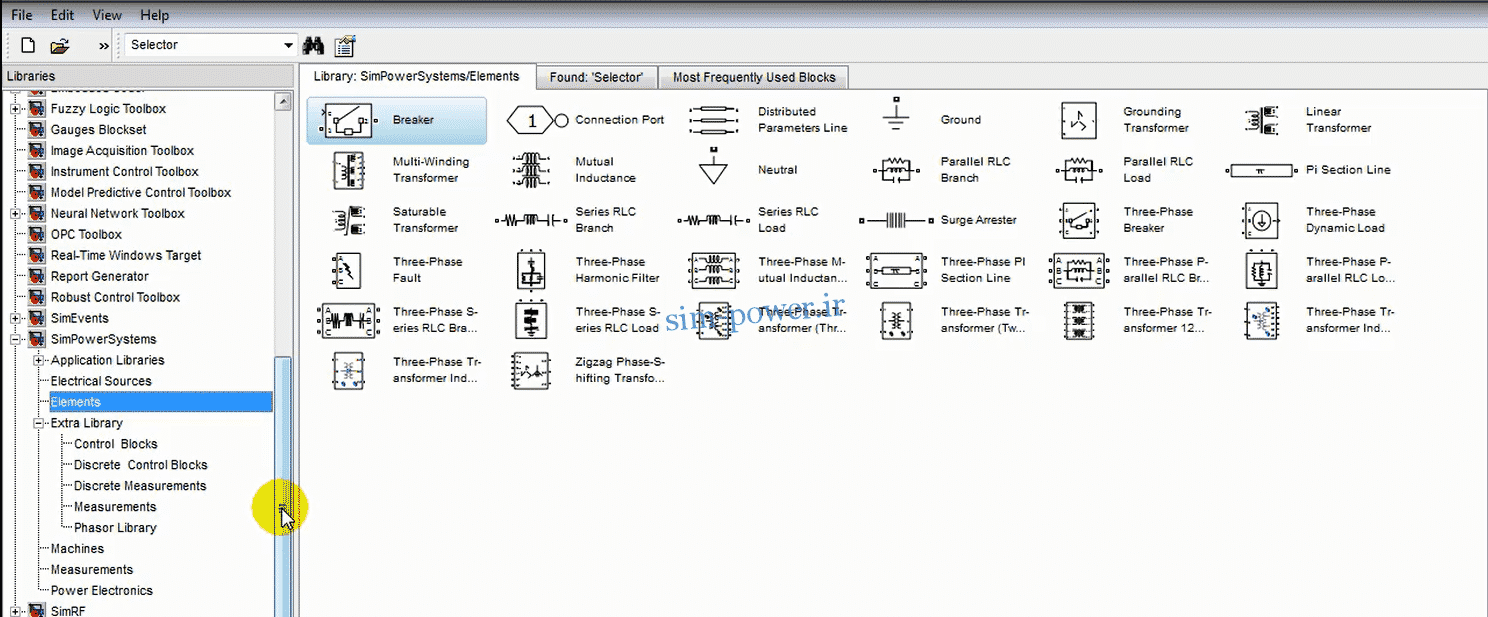The width and height of the screenshot is (1488, 617).
Task: Select the Neutral block icon
Action: [713, 167]
